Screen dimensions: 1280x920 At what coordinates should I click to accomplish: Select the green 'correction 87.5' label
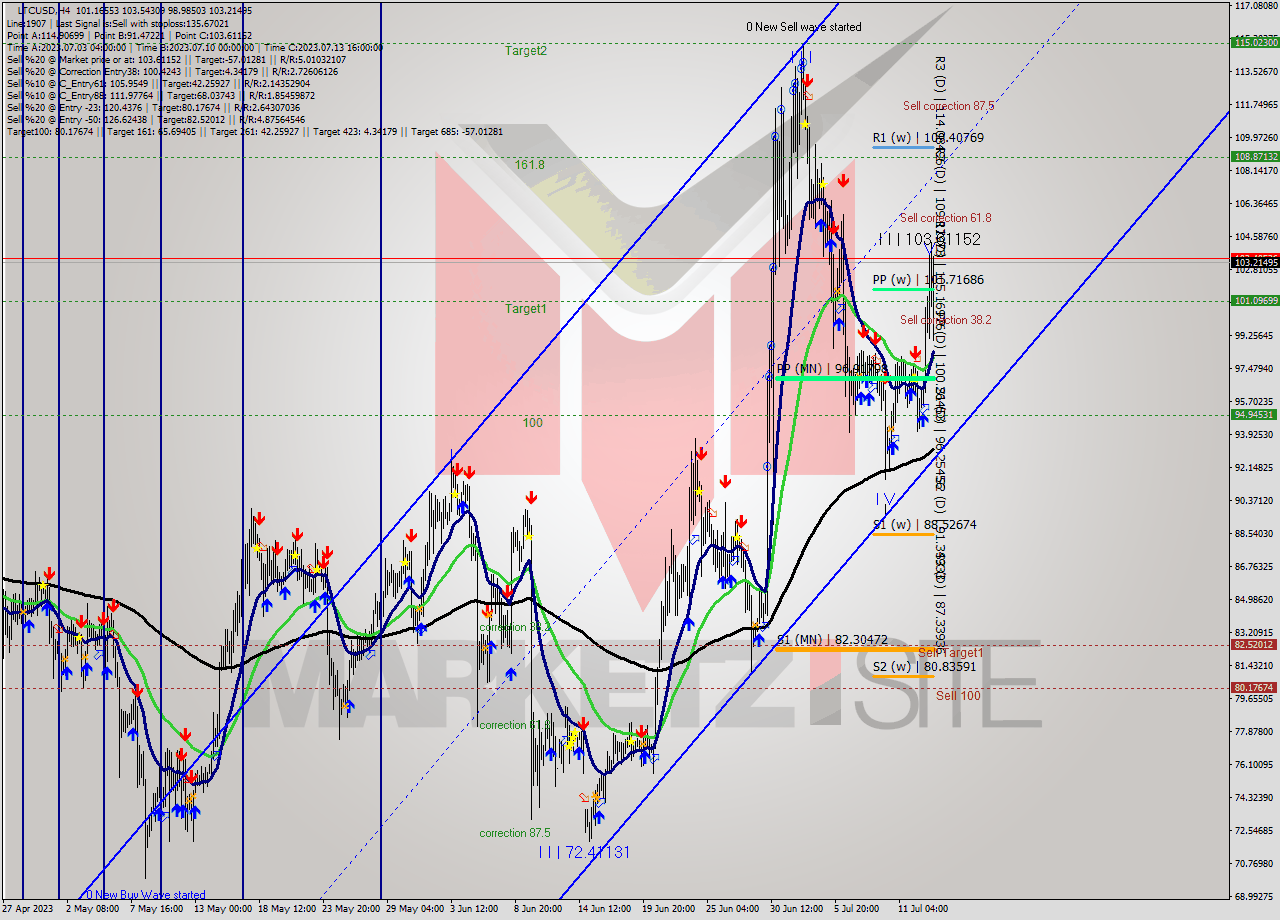[x=516, y=833]
